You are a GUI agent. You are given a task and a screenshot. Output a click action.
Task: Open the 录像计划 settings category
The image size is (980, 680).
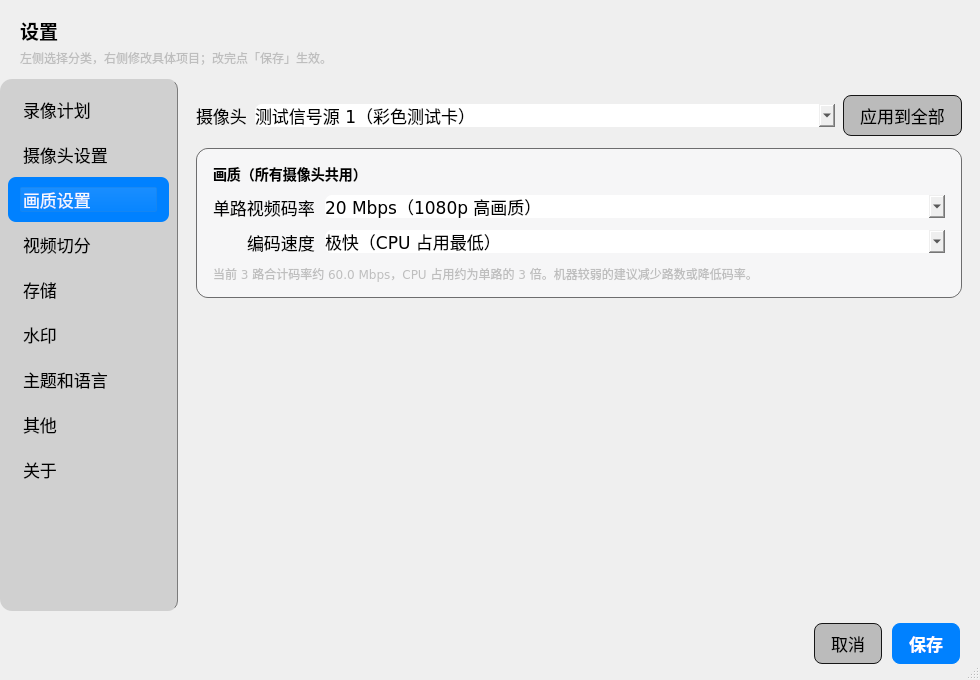point(88,111)
